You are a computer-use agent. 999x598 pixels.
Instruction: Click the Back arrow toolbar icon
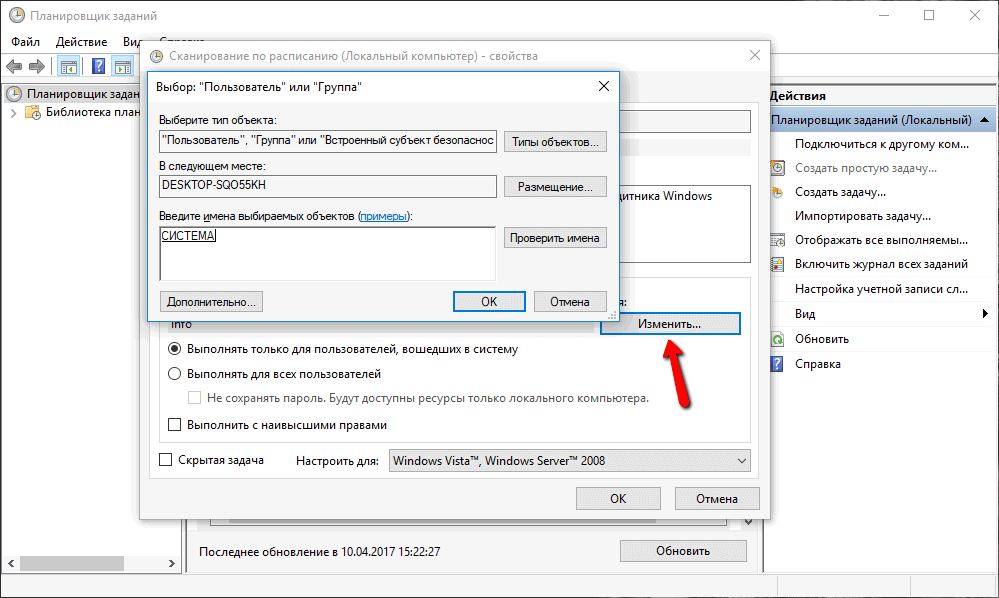(14, 66)
